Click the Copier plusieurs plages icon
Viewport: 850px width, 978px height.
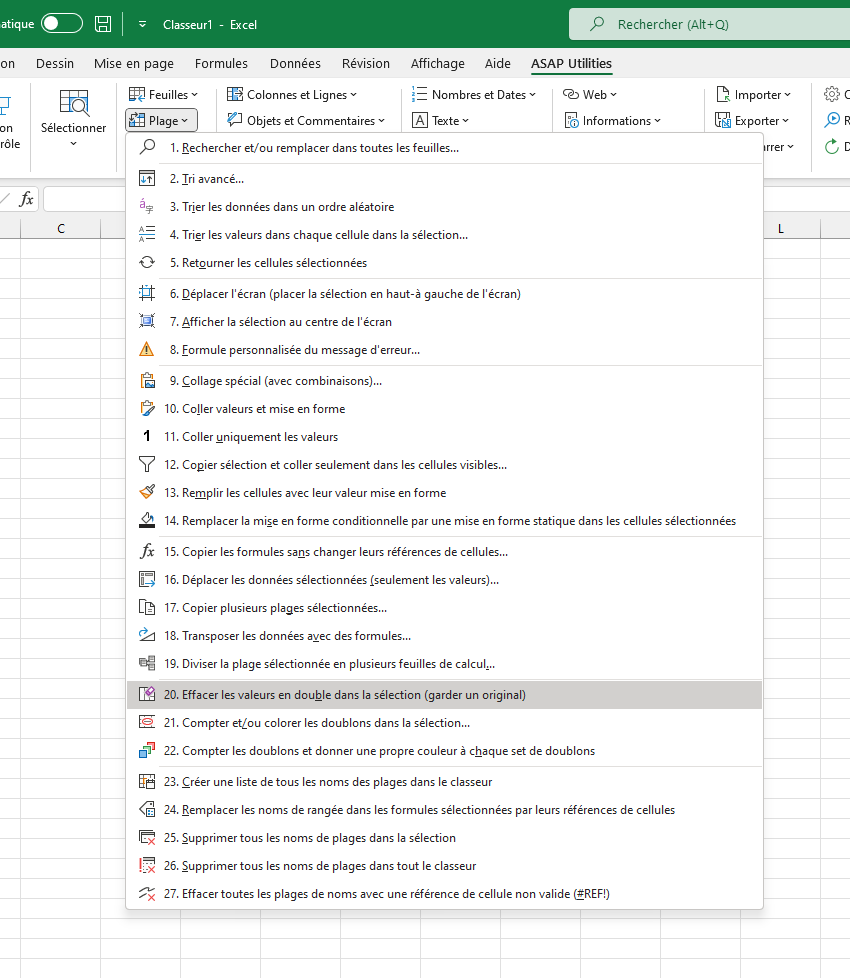[147, 608]
